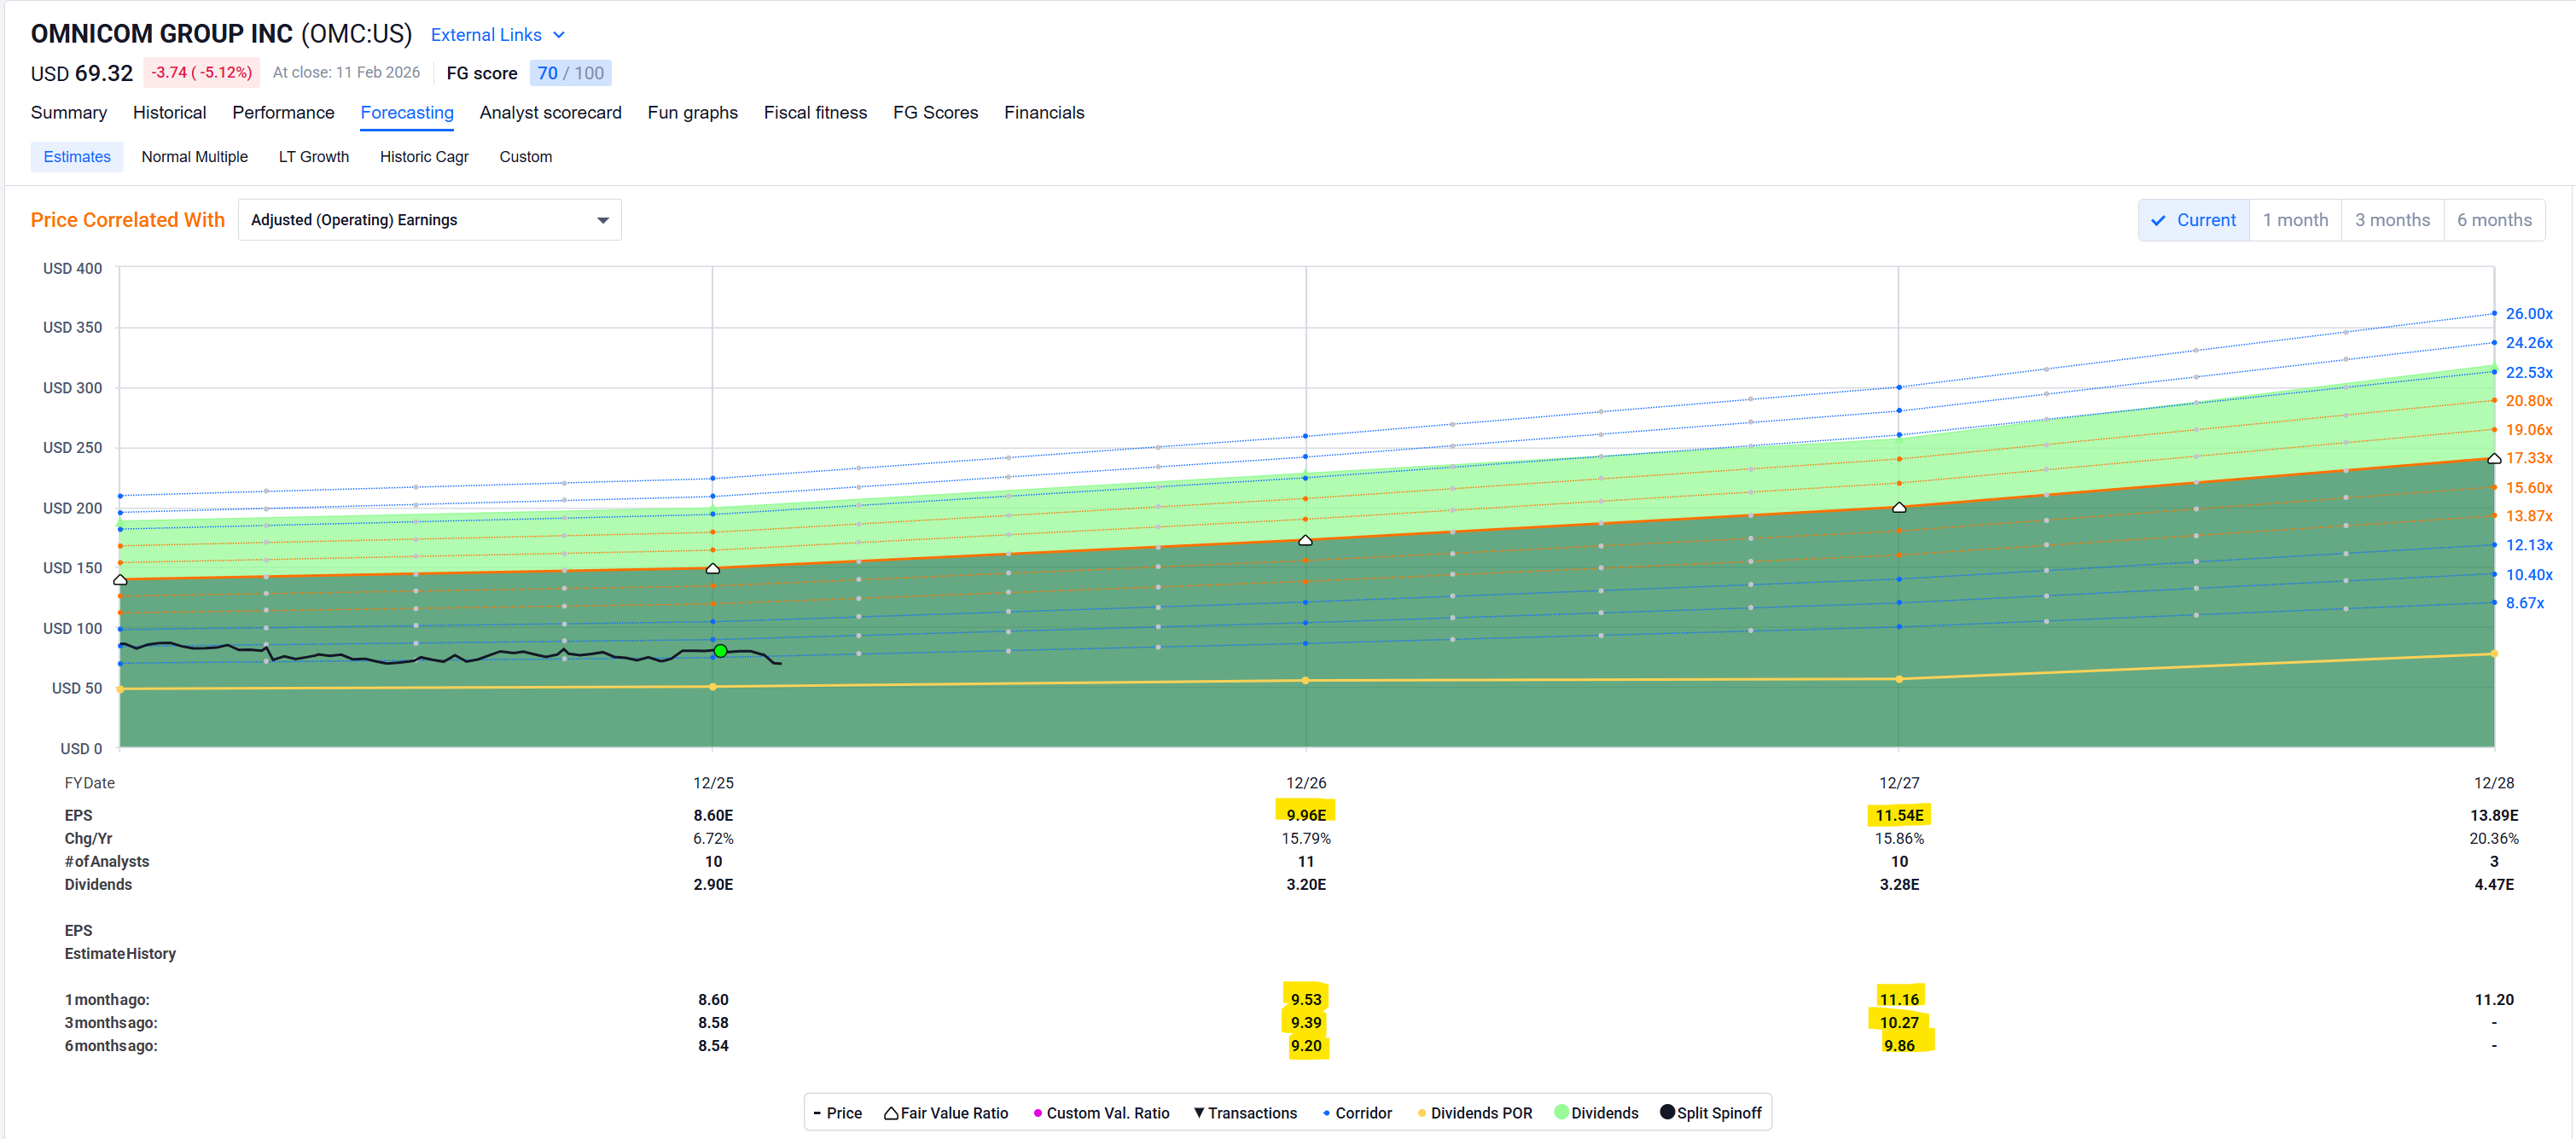Toggle the Split Spinoff black circle legend icon
Viewport: 2576px width, 1139px height.
point(1667,1112)
